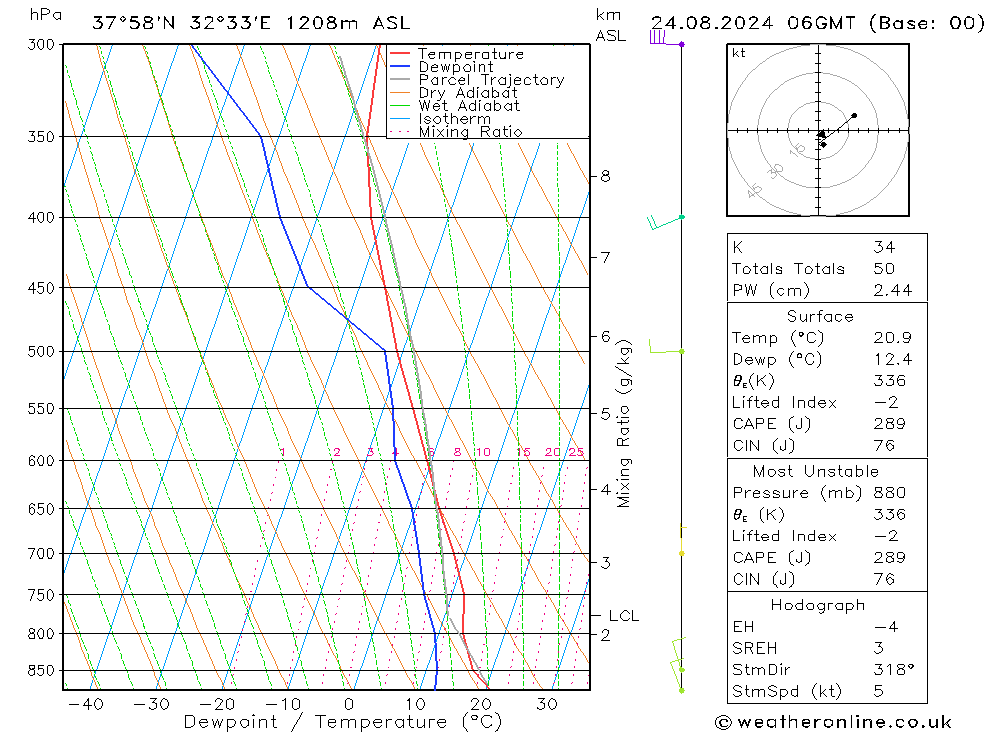1000x733 pixels.
Task: Select the Parcel Trajectory legend entry
Action: (x=490, y=80)
